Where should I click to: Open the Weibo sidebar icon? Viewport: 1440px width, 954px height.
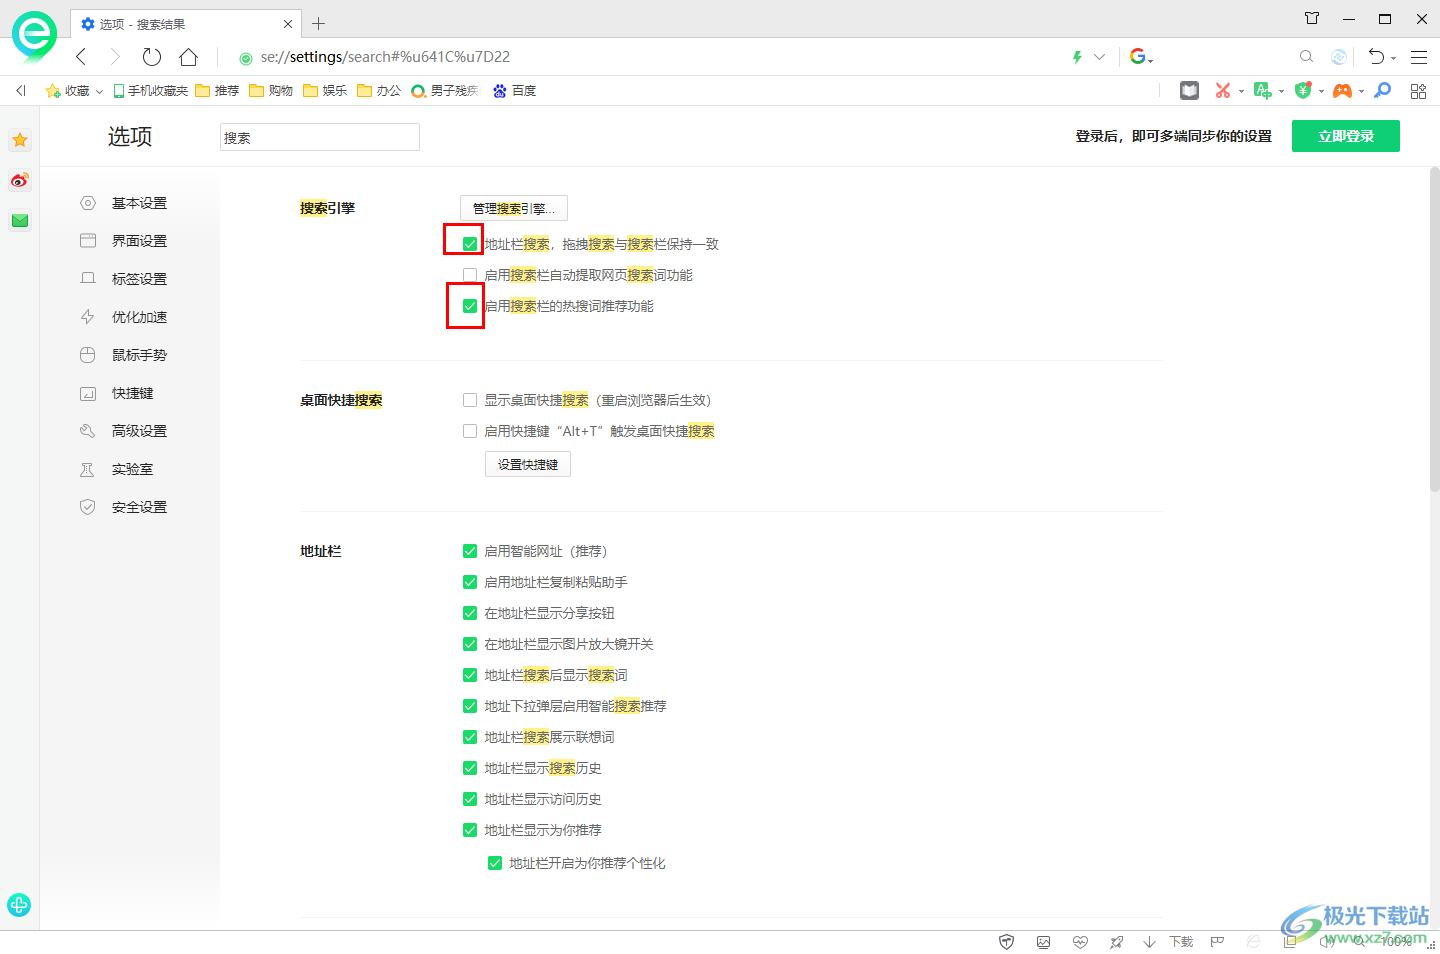point(20,180)
